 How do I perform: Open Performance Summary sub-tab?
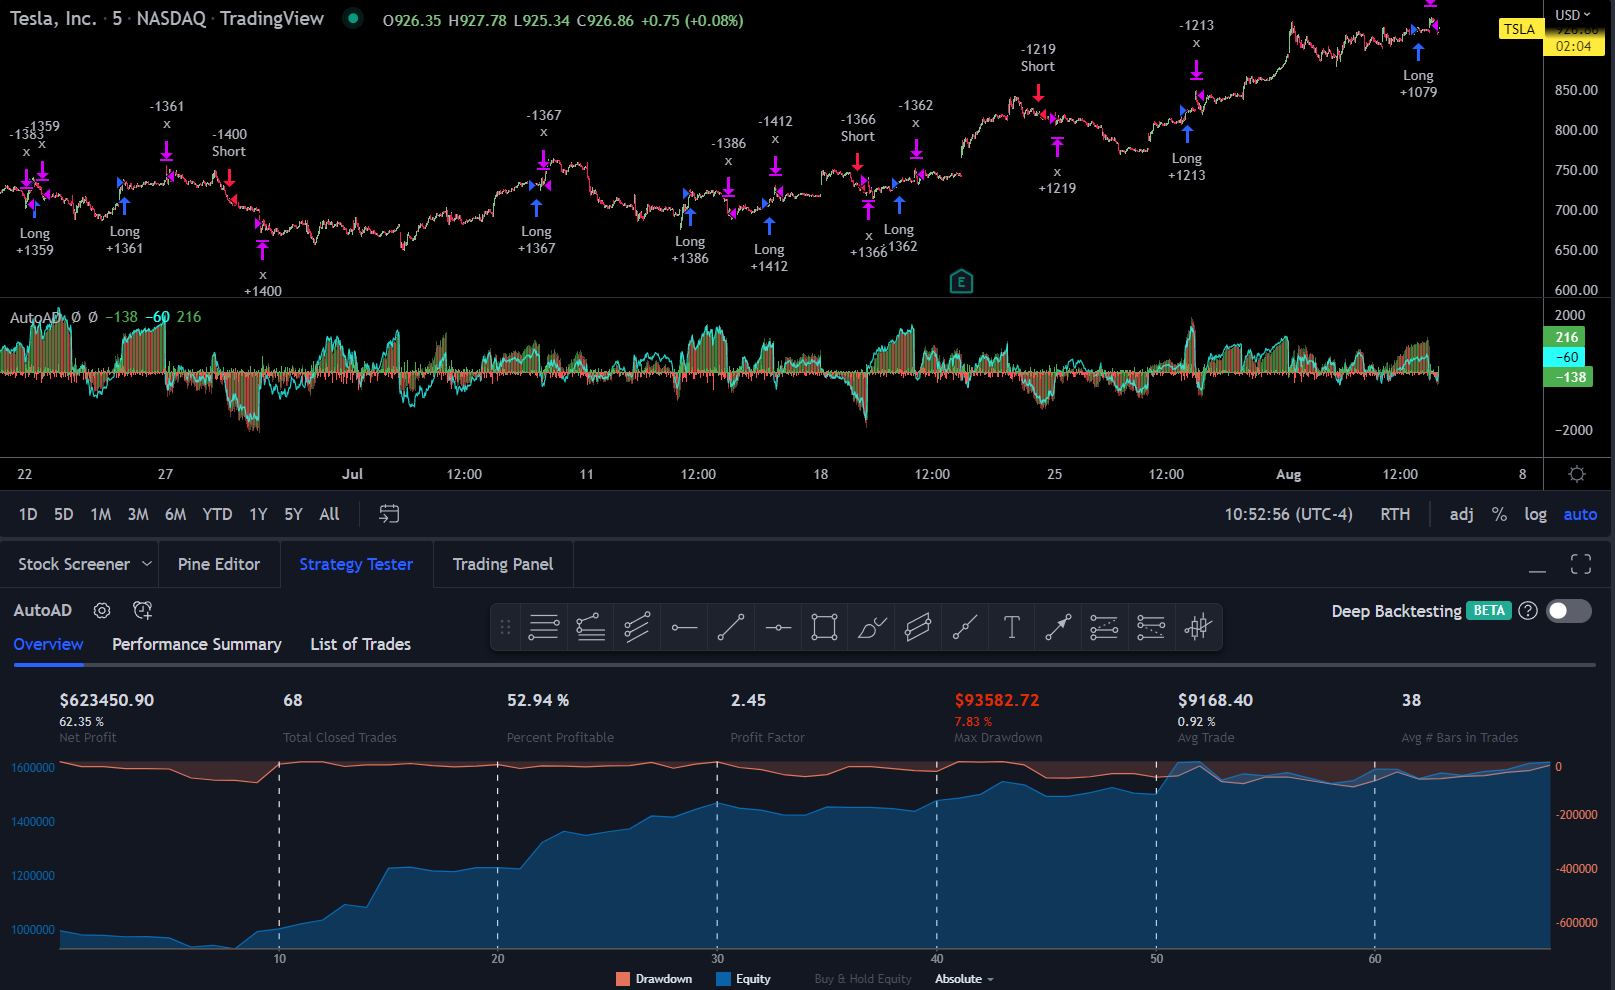[197, 644]
